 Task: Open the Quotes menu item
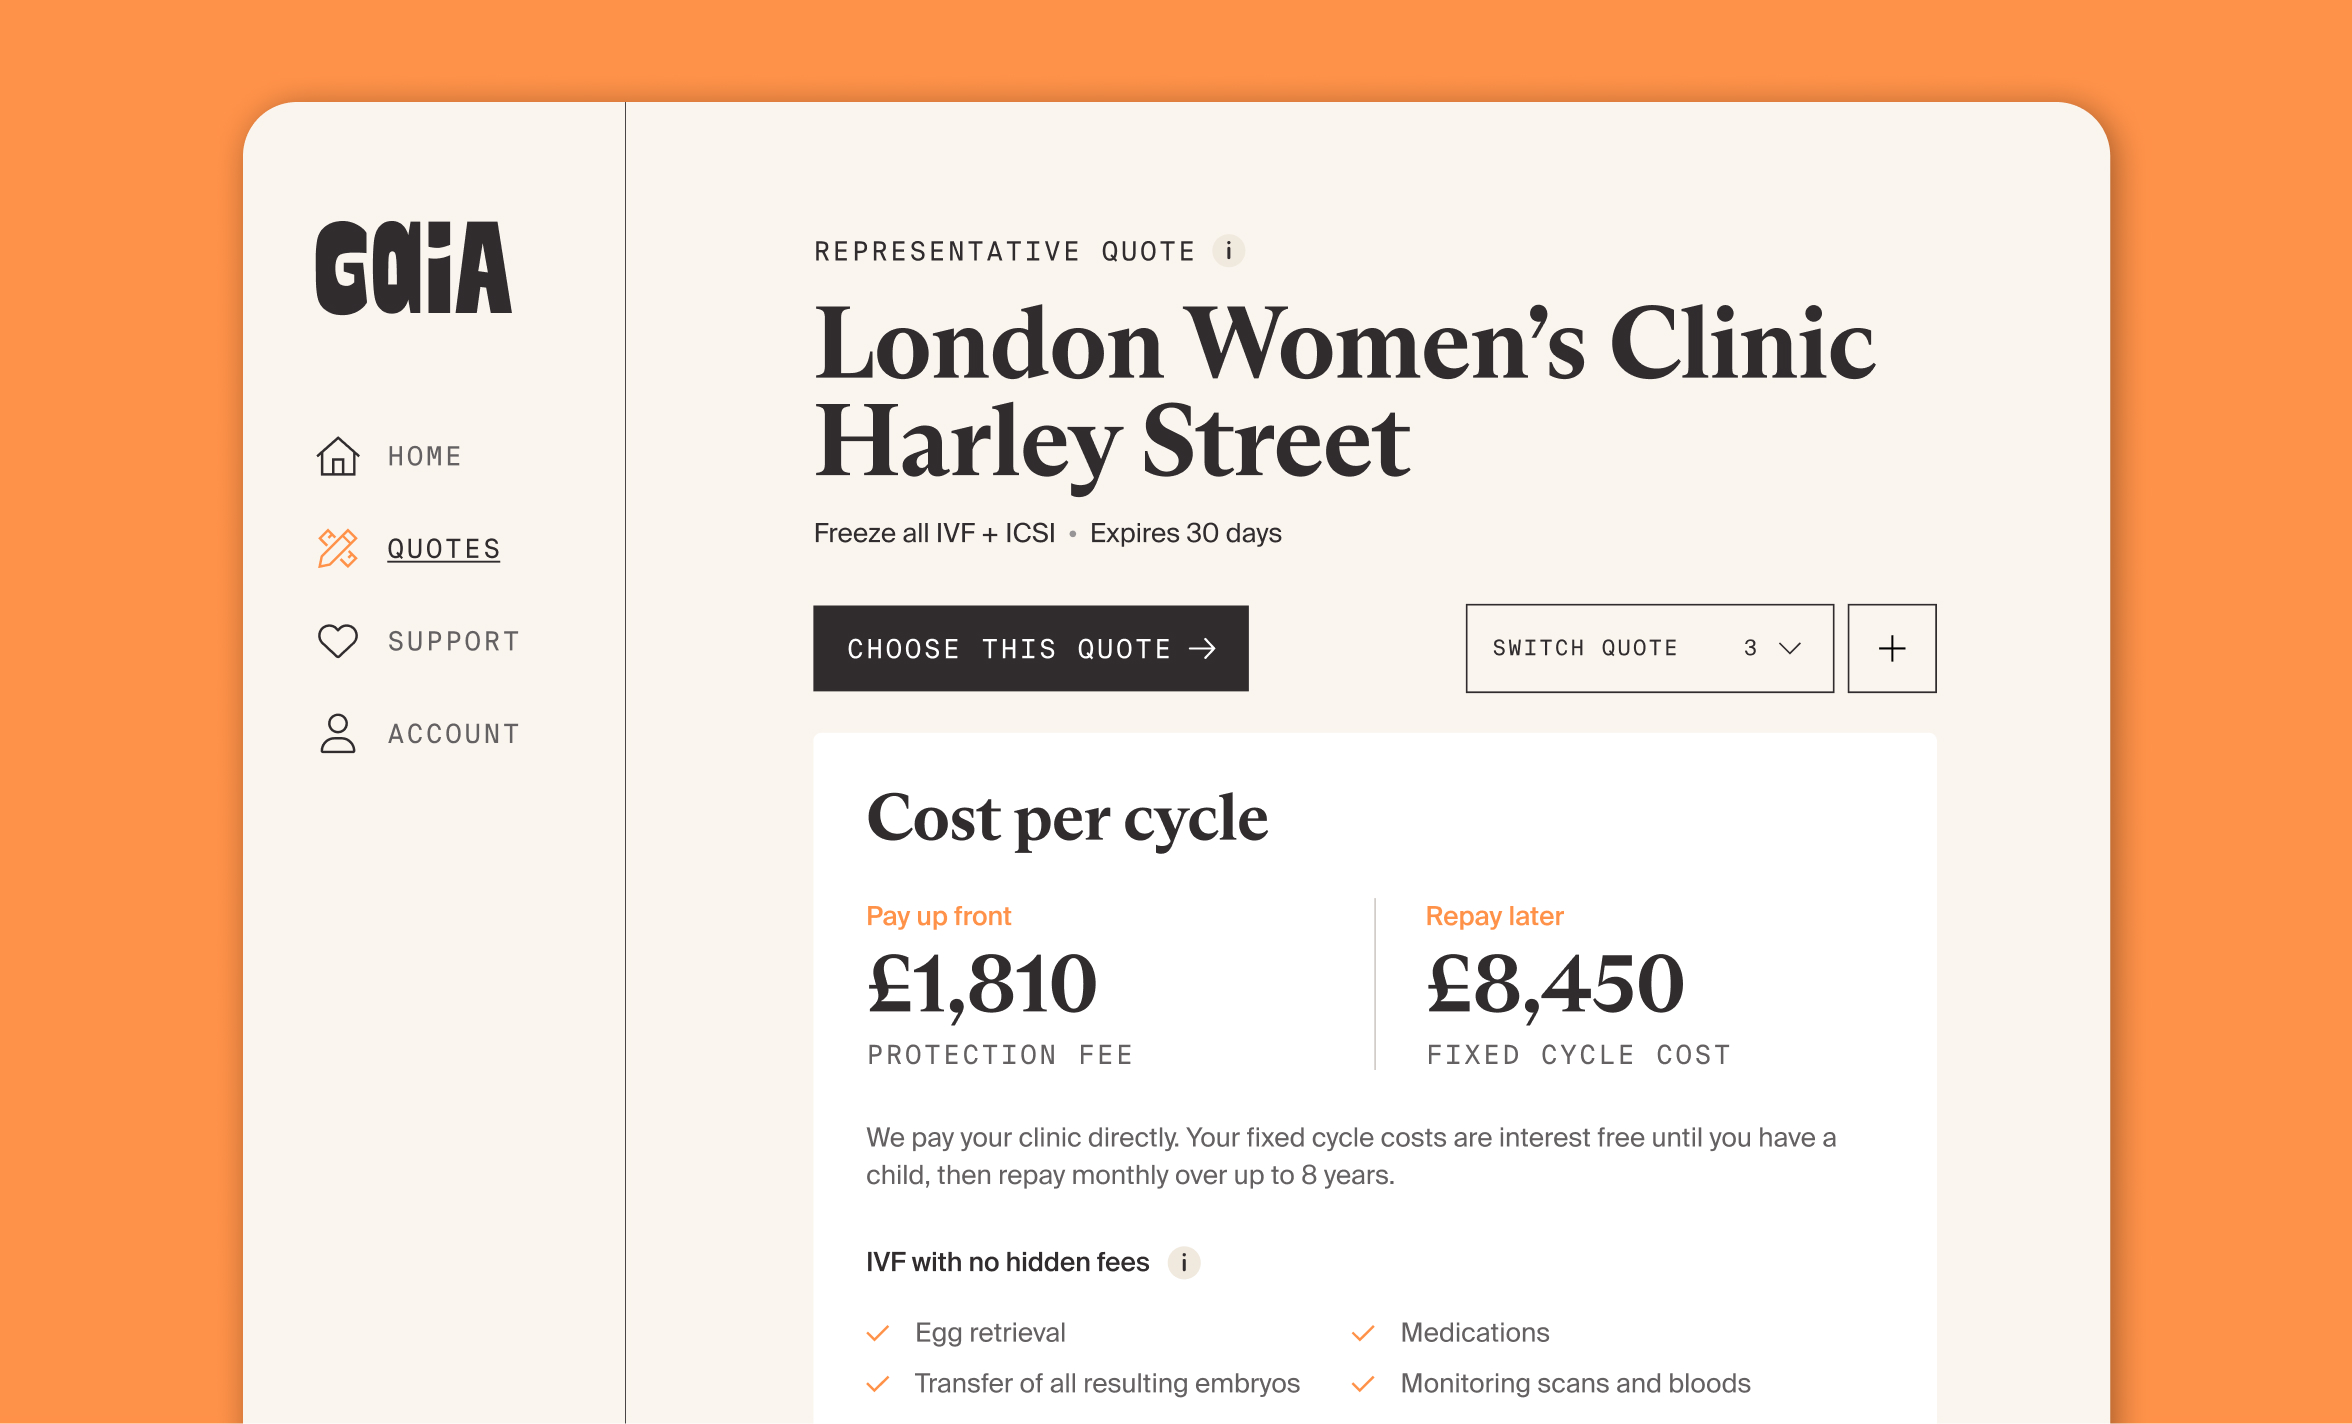443,549
